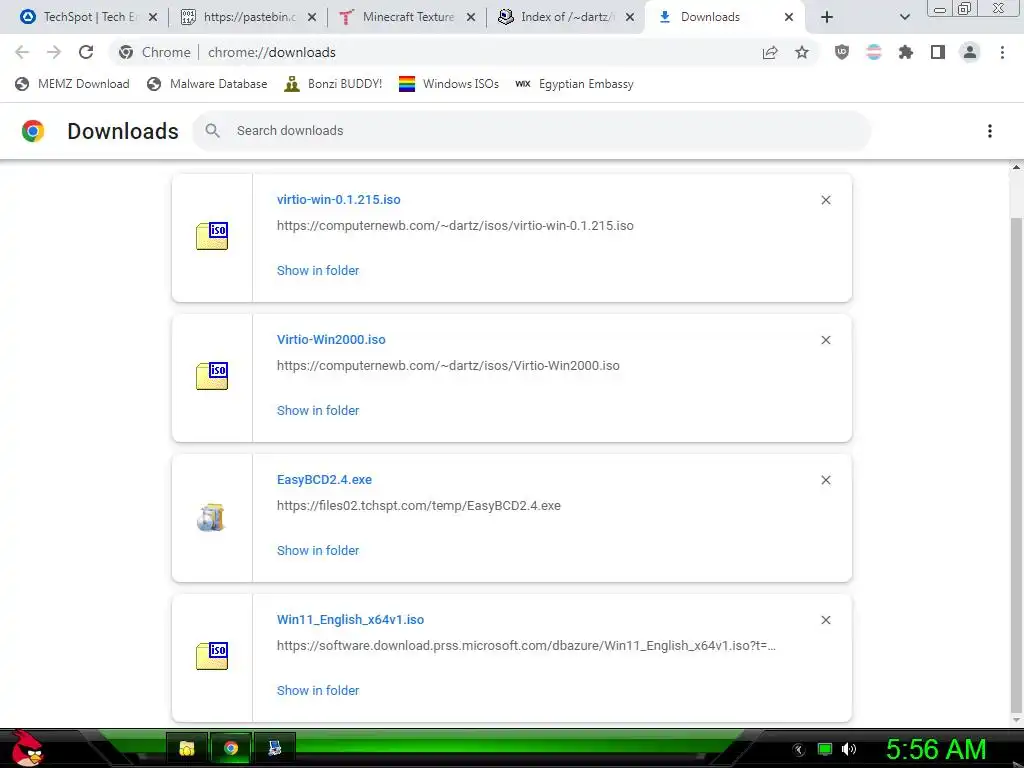Click the EasyBCD2.4.exe installer icon
Viewport: 1024px width, 768px height.
pos(211,517)
